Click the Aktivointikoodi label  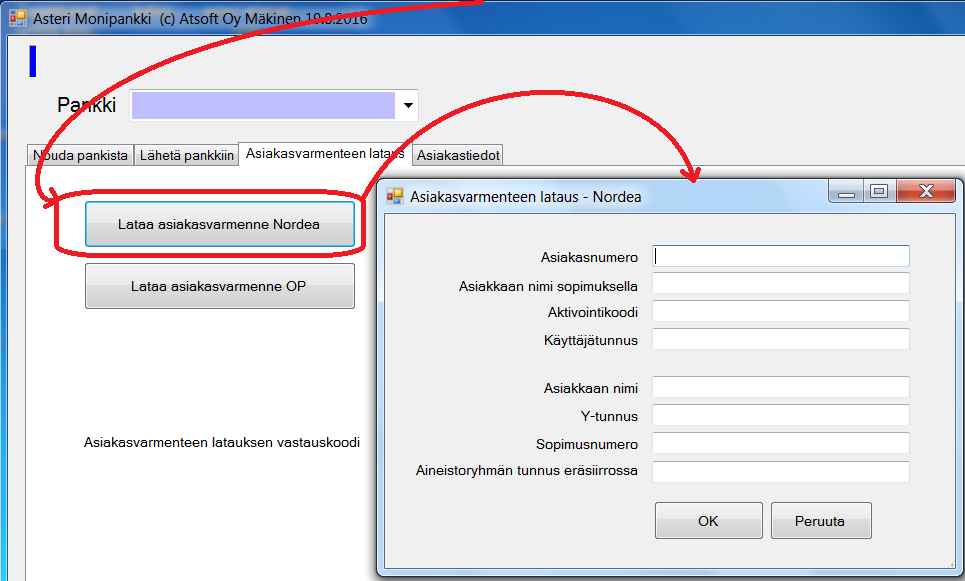click(593, 312)
